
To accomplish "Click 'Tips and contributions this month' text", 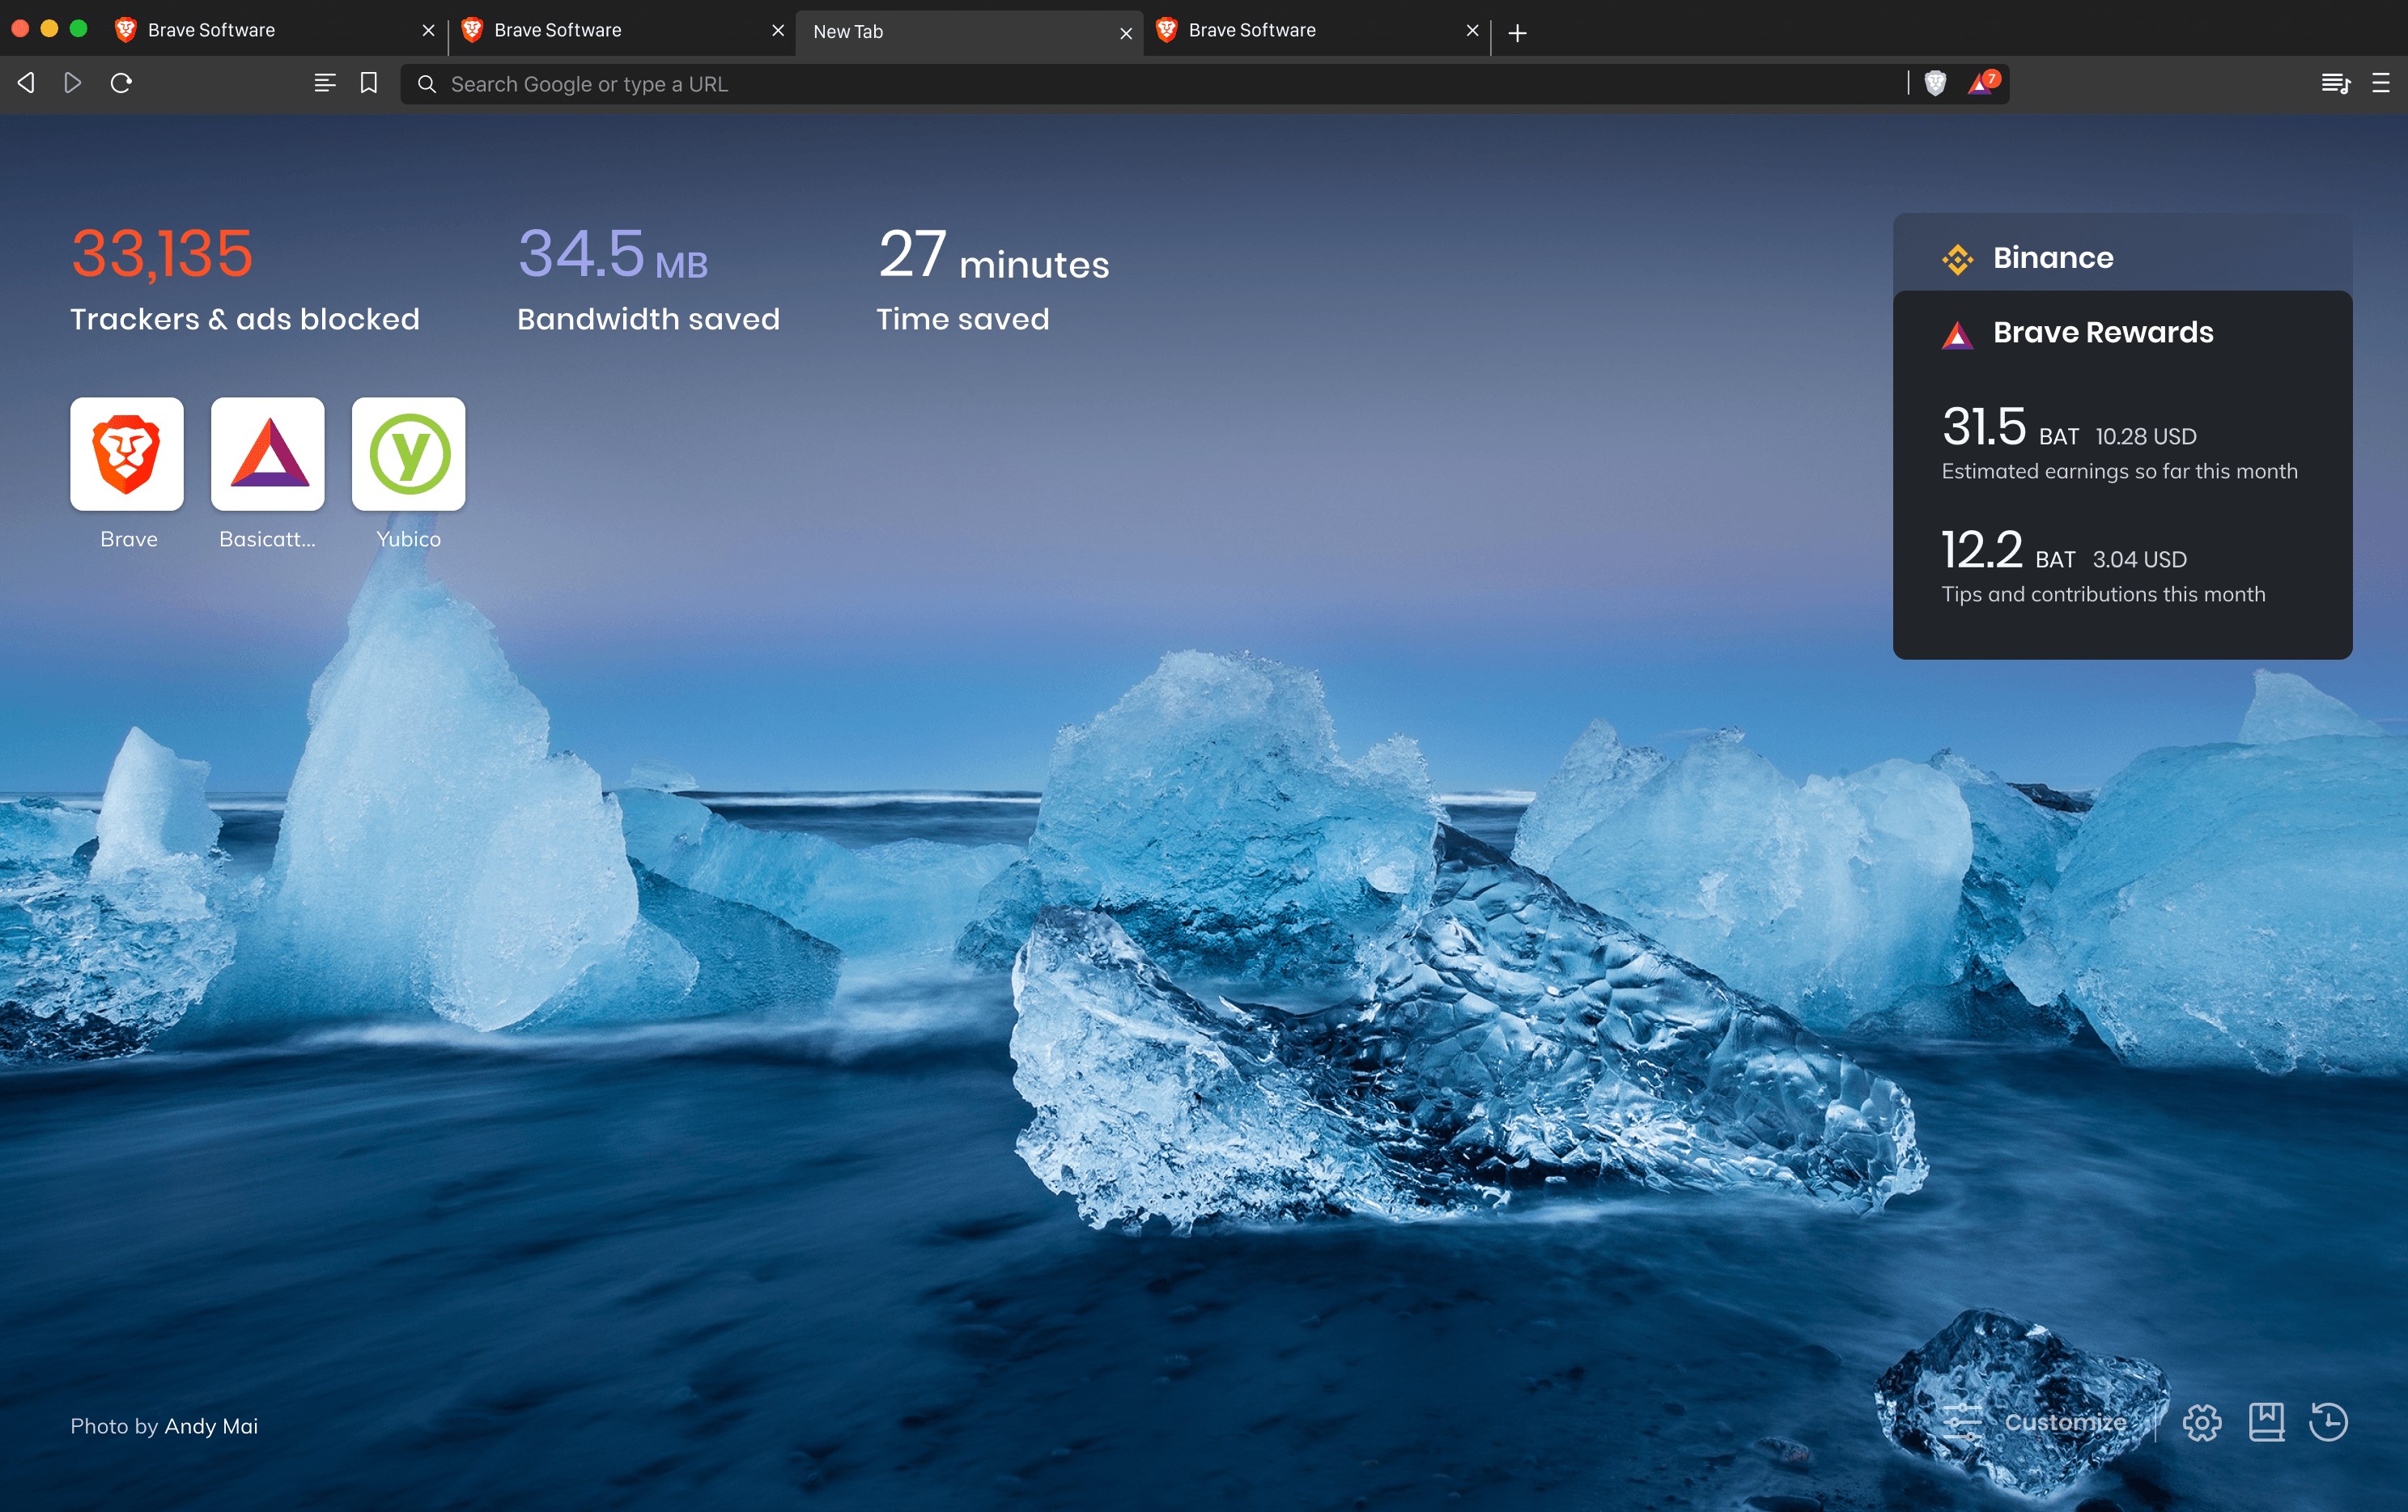I will coord(2103,595).
